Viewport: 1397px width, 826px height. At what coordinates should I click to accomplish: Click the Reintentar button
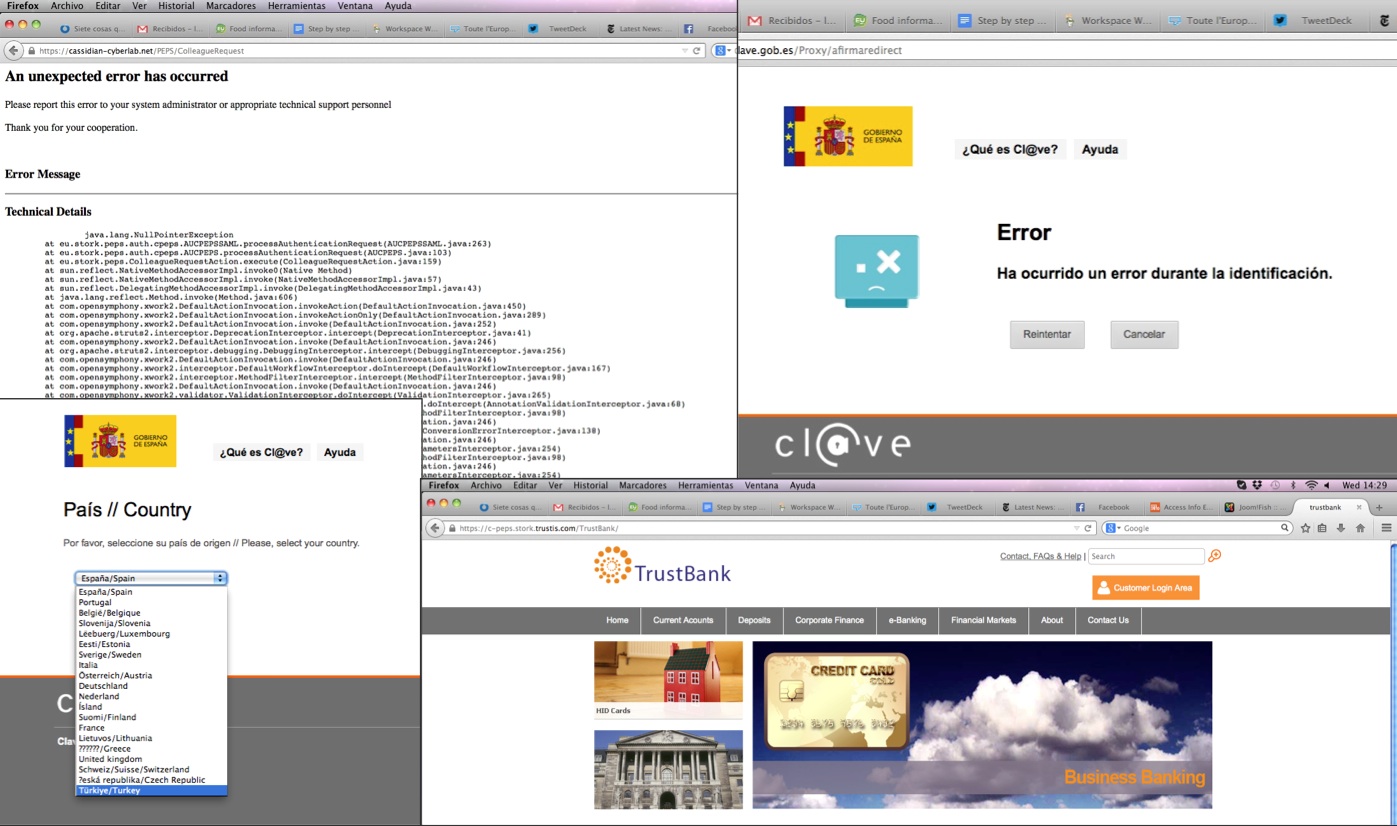pyautogui.click(x=1047, y=334)
